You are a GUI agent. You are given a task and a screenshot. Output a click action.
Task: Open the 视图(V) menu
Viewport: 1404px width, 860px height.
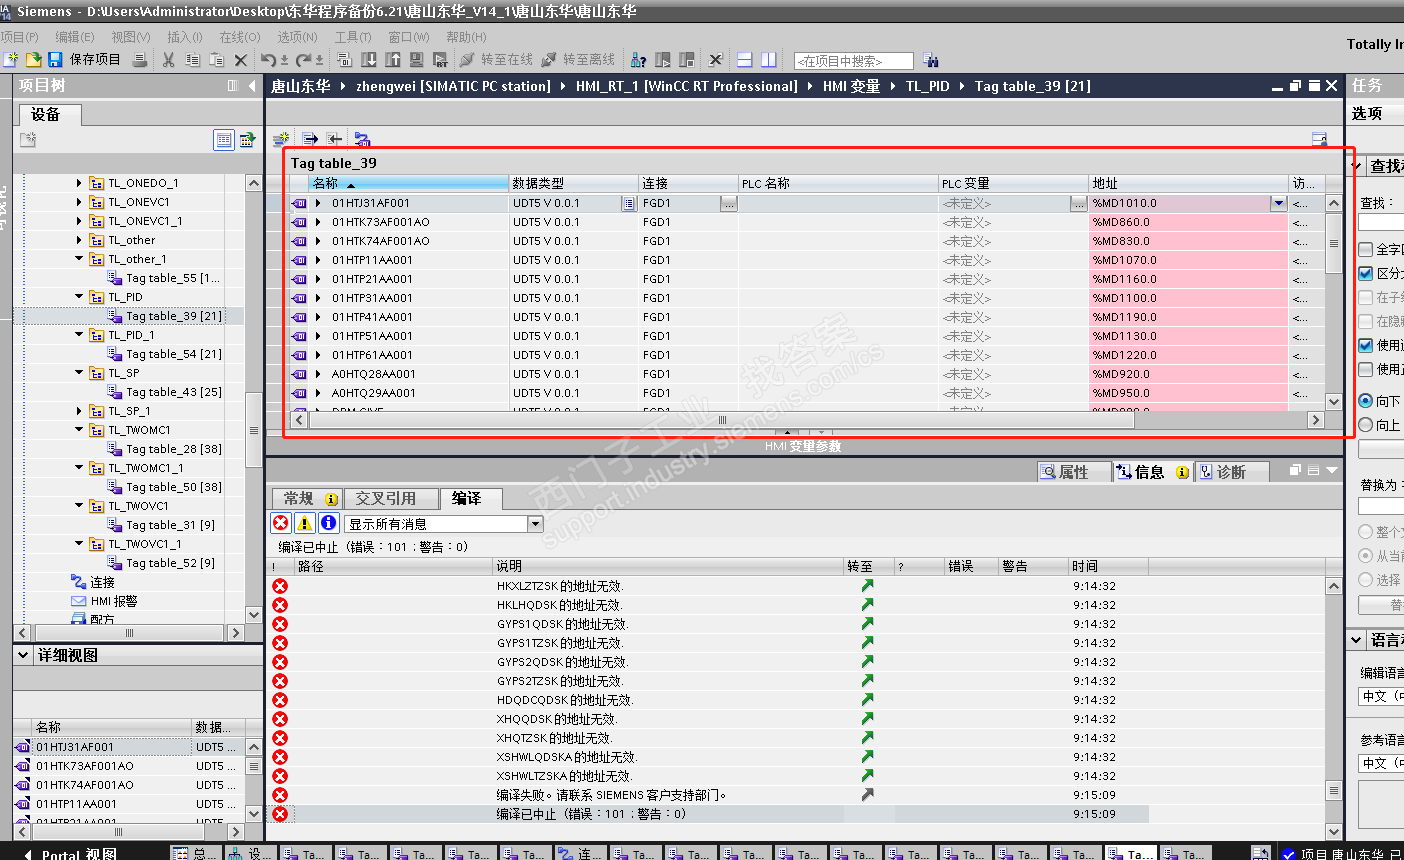pos(131,37)
